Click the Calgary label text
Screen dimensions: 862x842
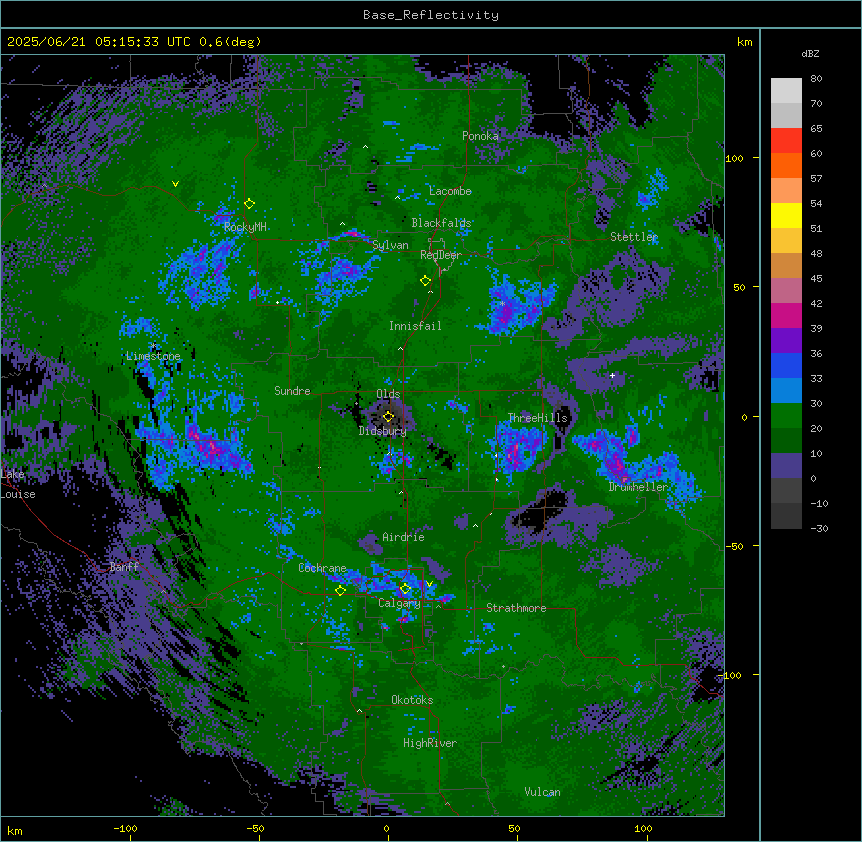(400, 603)
